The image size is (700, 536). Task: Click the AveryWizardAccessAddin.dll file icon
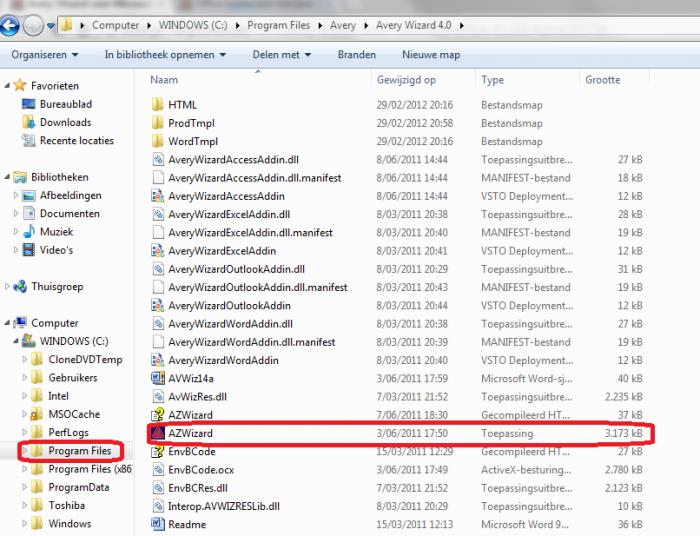pos(158,160)
